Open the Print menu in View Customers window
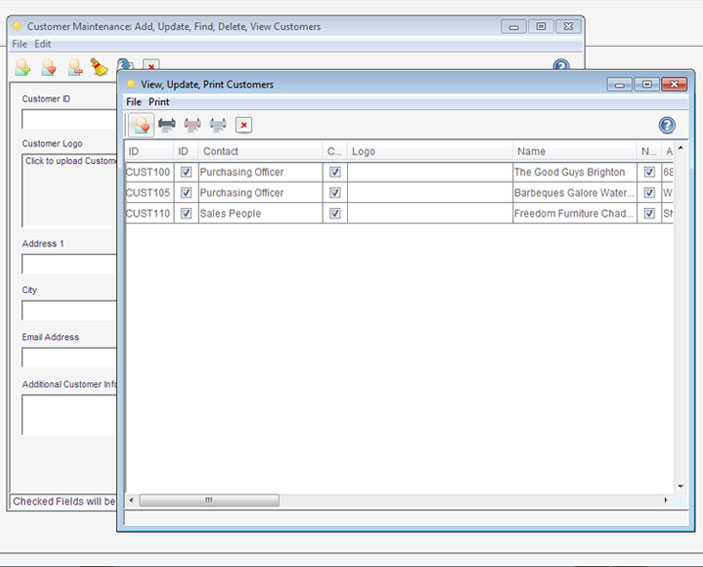This screenshot has height=567, width=703. (x=159, y=102)
